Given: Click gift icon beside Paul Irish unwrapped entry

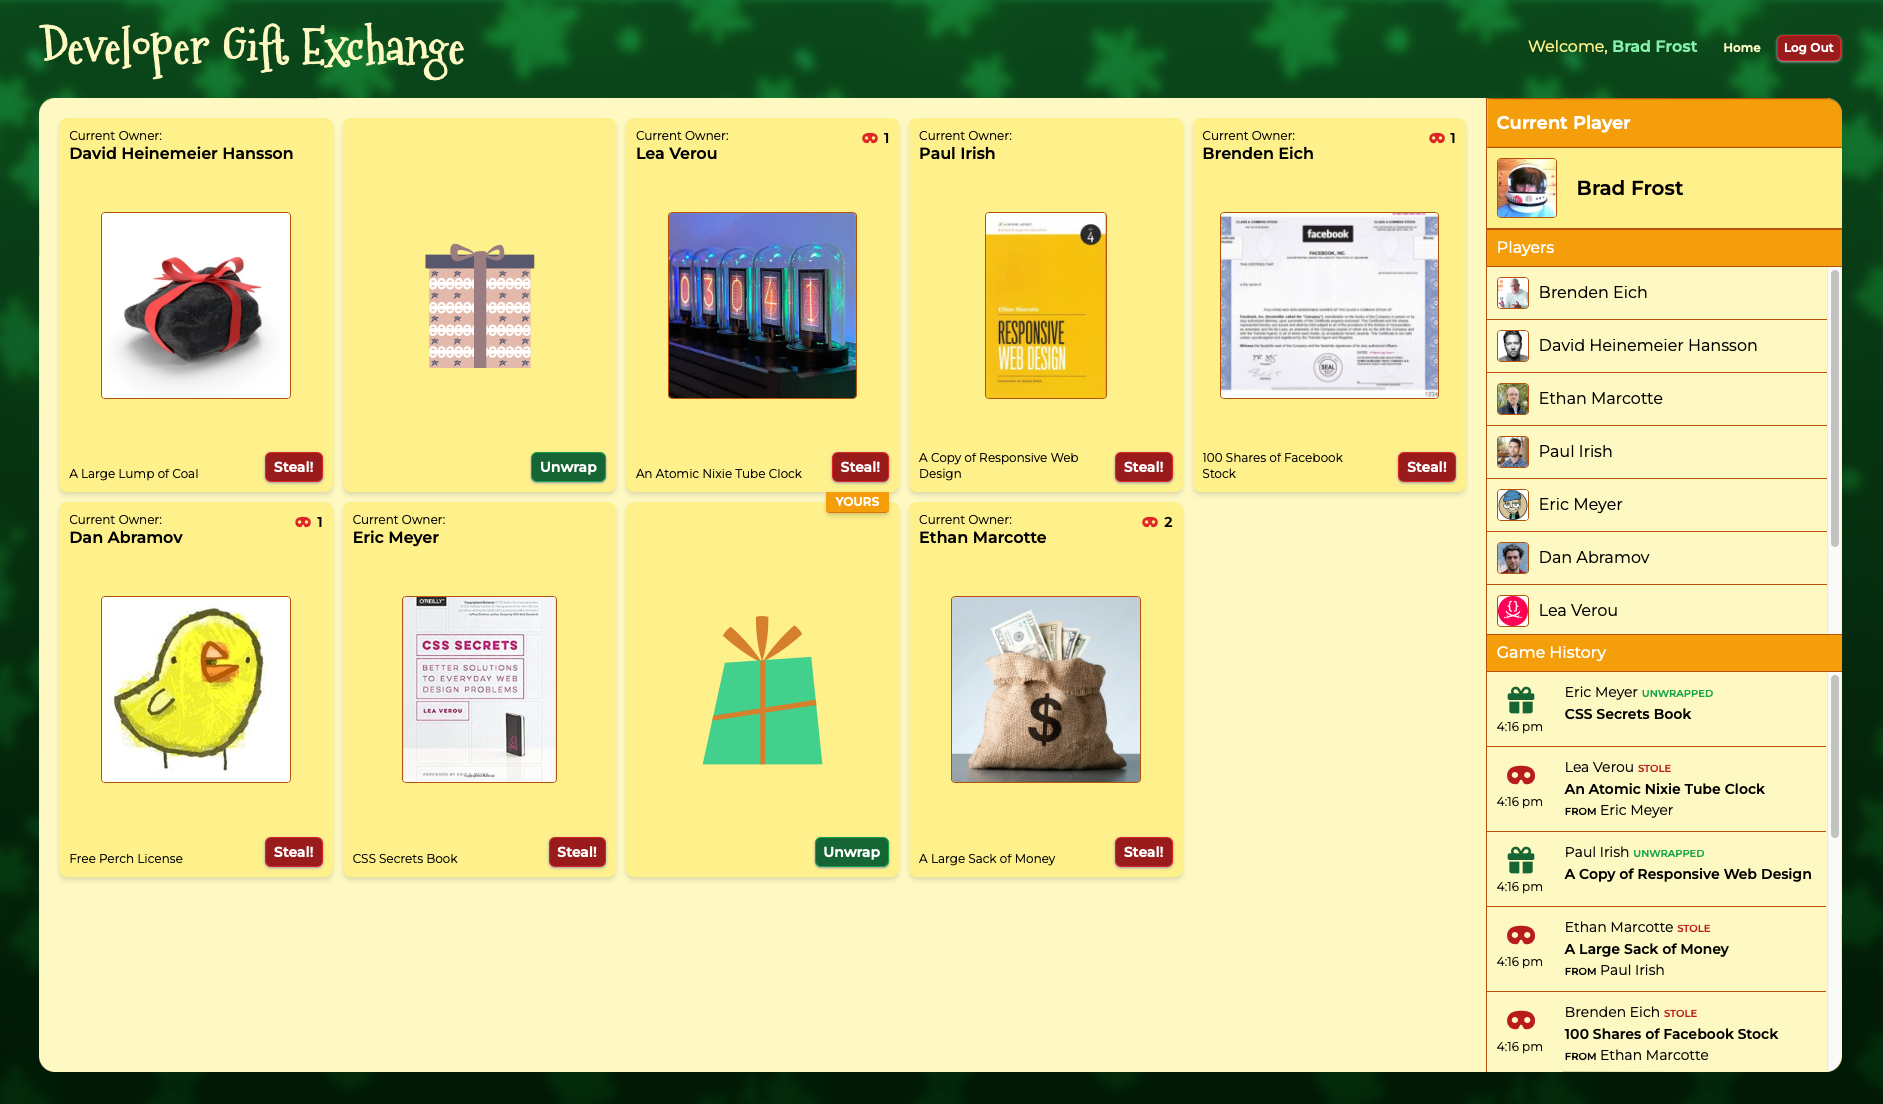Looking at the screenshot, I should pyautogui.click(x=1520, y=860).
